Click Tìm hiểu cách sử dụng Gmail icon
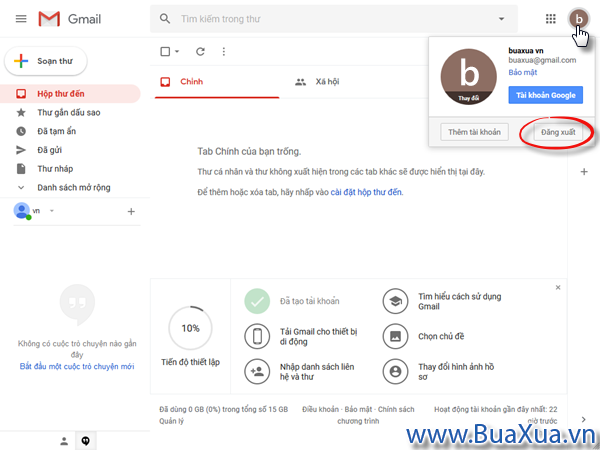 pos(395,301)
